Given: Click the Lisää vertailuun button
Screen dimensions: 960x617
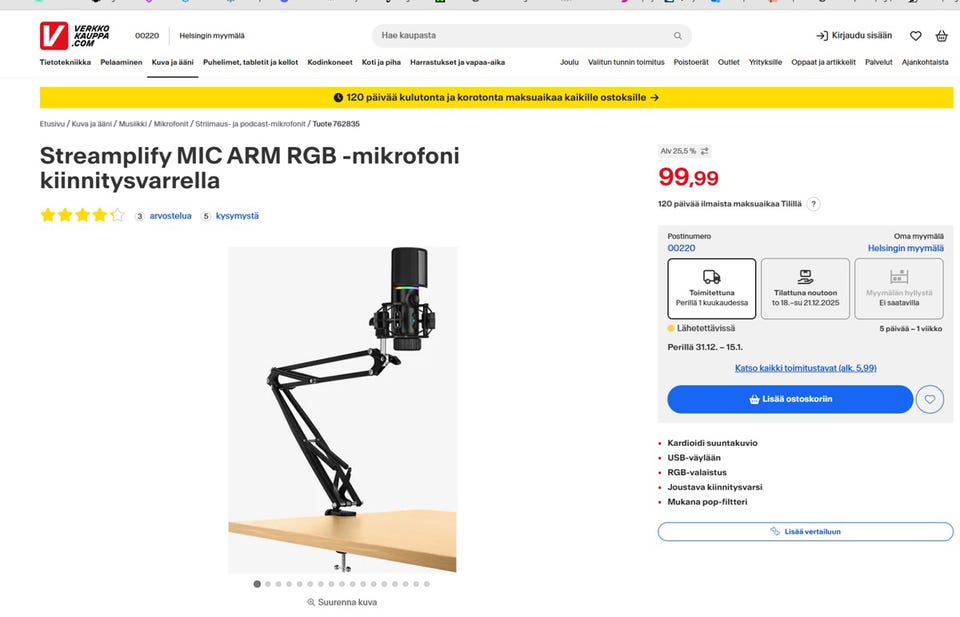Looking at the screenshot, I should tap(805, 531).
